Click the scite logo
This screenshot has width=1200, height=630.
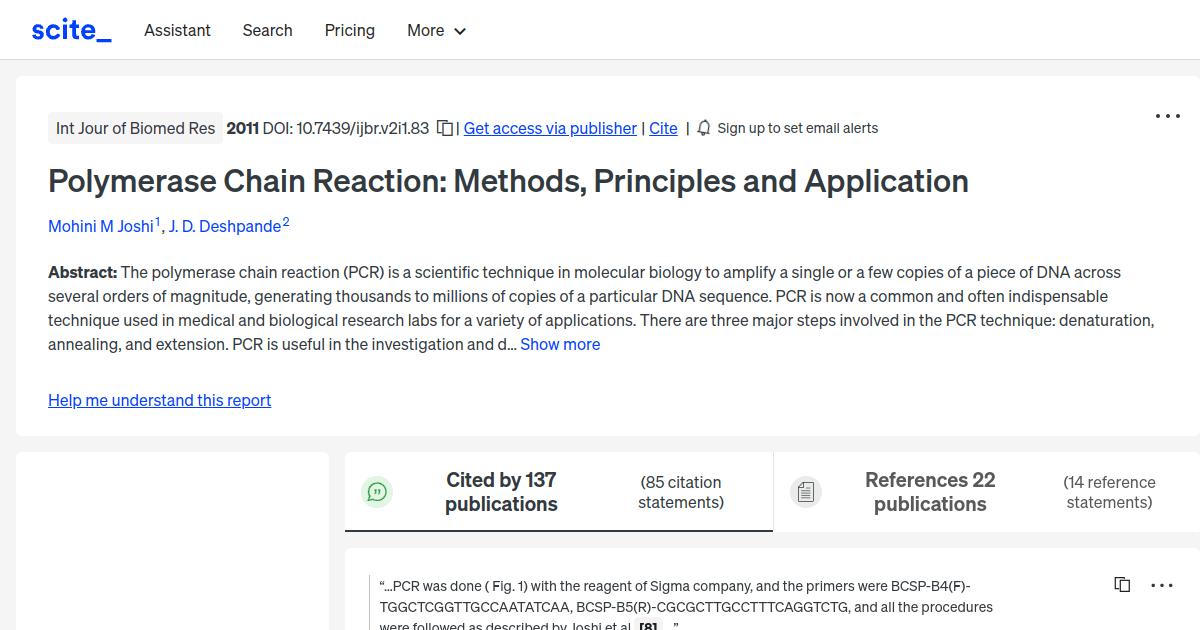pos(70,29)
